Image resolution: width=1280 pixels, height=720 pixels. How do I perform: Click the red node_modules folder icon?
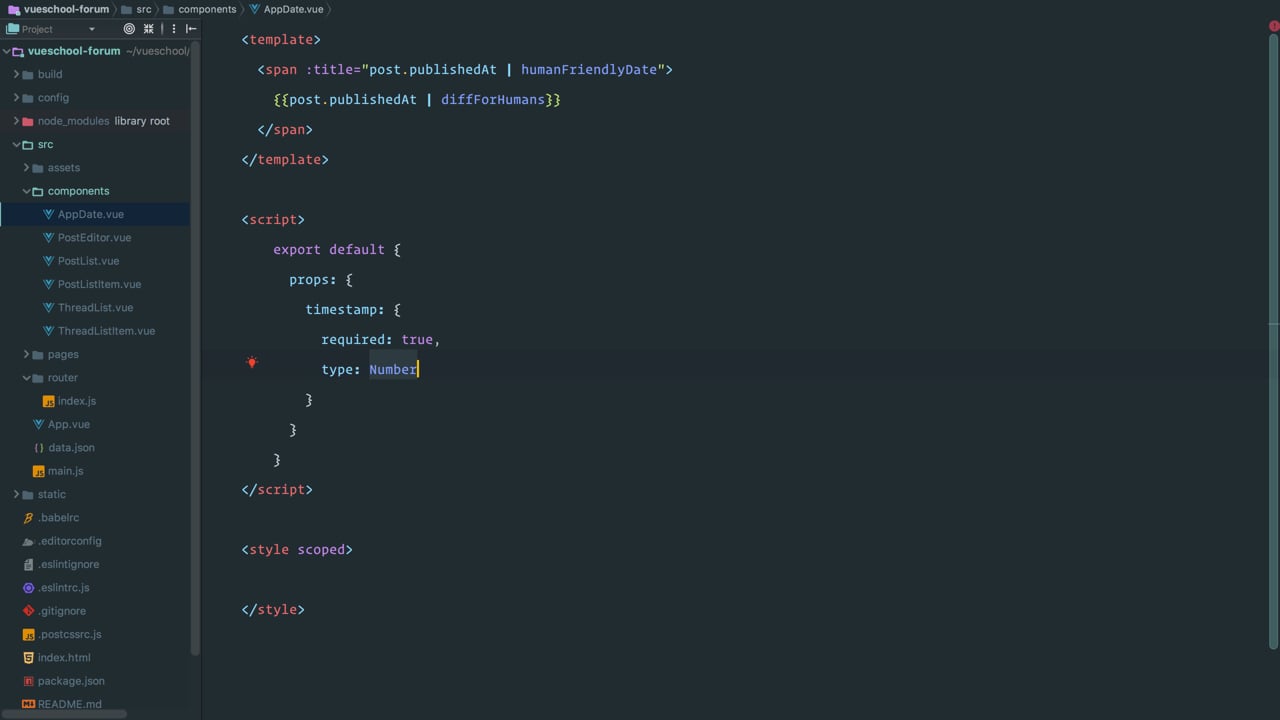tap(28, 121)
